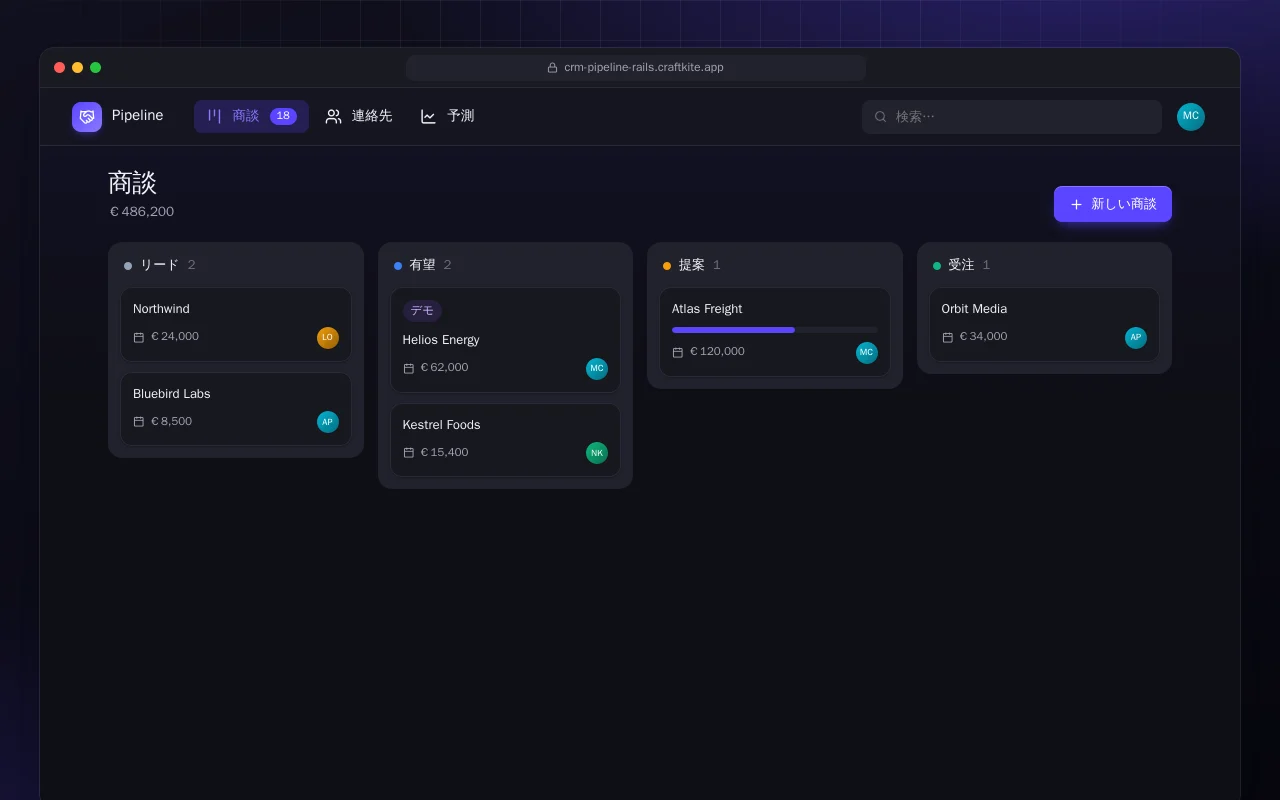Click the chart icon beside 予測
Screen dimensions: 1280x800
(428, 116)
